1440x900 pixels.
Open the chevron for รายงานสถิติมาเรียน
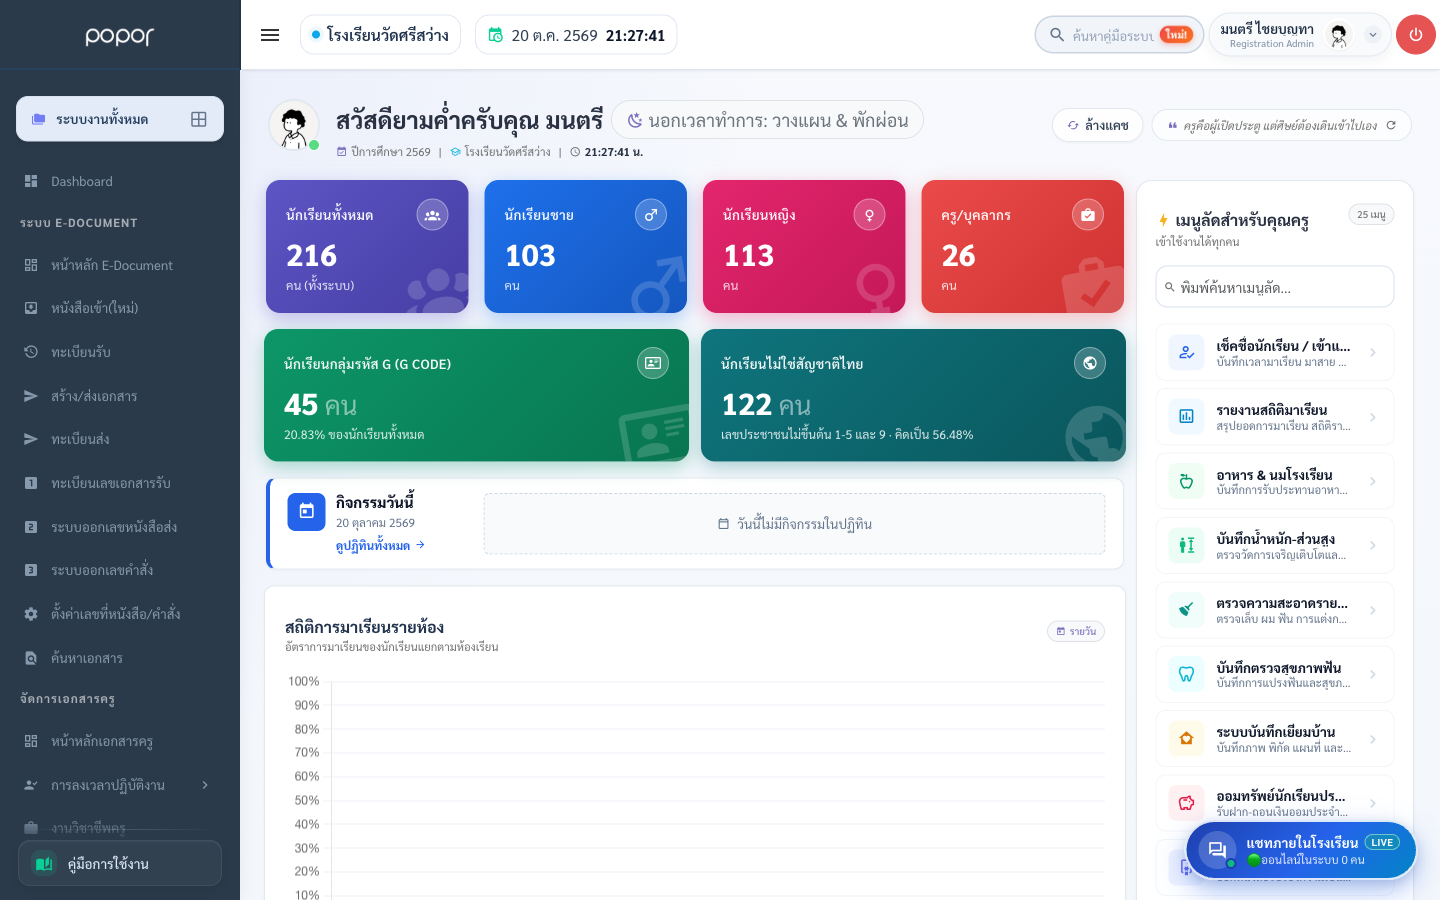tap(1373, 417)
